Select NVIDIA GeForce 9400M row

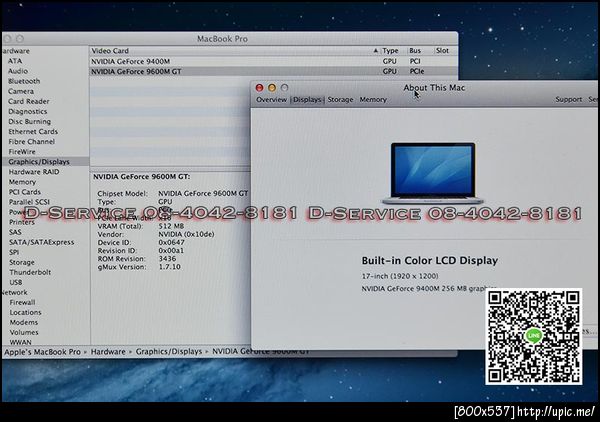click(274, 61)
